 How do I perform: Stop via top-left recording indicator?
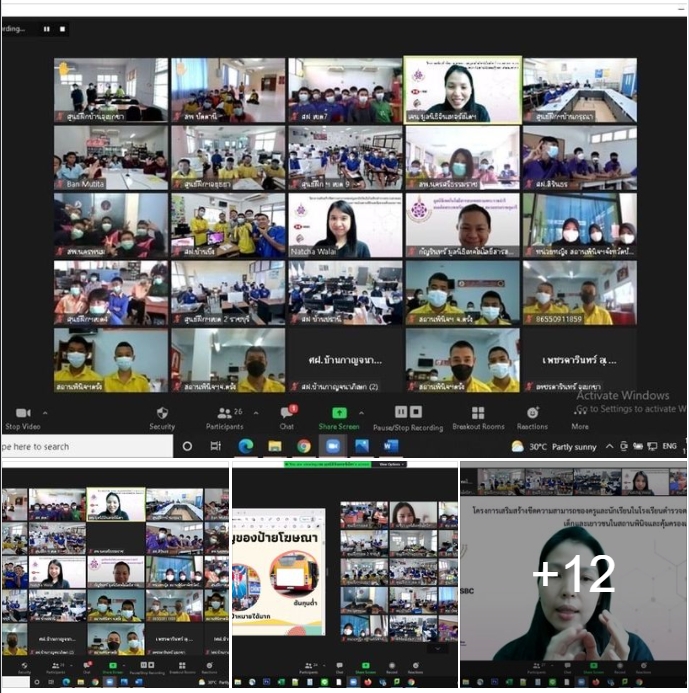[62, 29]
